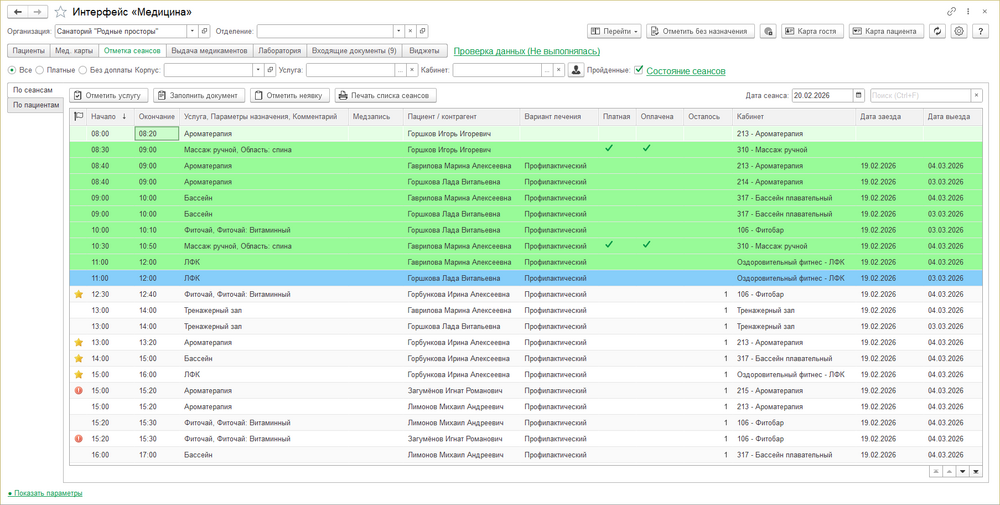Select the Без доплаты radio button
The width and height of the screenshot is (1000, 505).
coord(83,71)
